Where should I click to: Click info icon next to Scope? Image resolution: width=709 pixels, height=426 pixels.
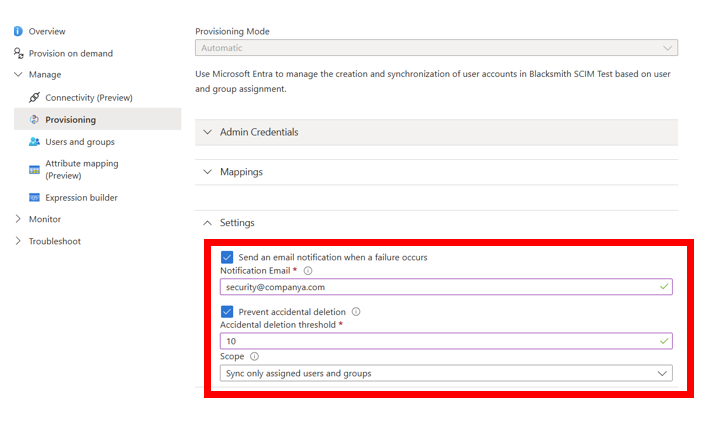(255, 356)
